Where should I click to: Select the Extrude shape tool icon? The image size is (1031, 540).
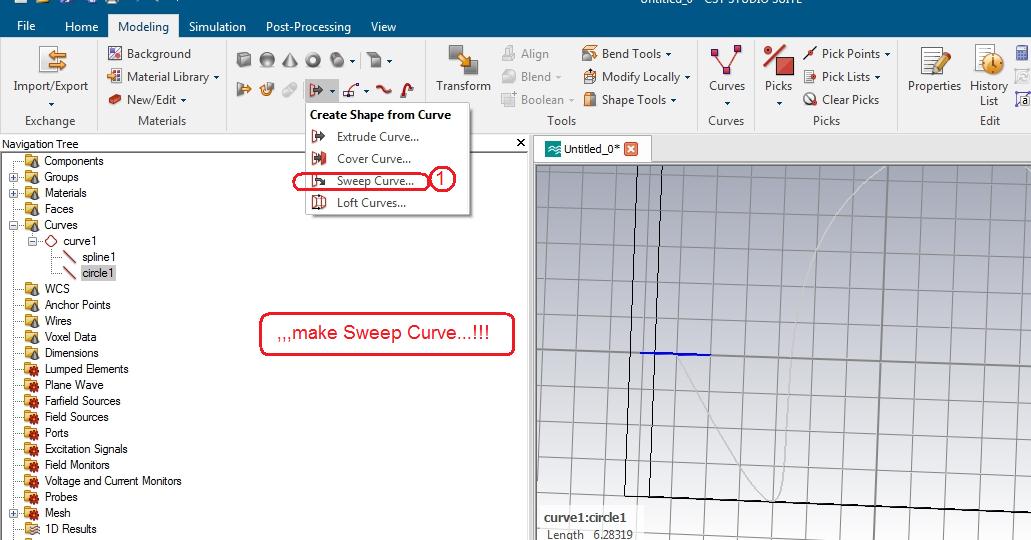tap(373, 60)
